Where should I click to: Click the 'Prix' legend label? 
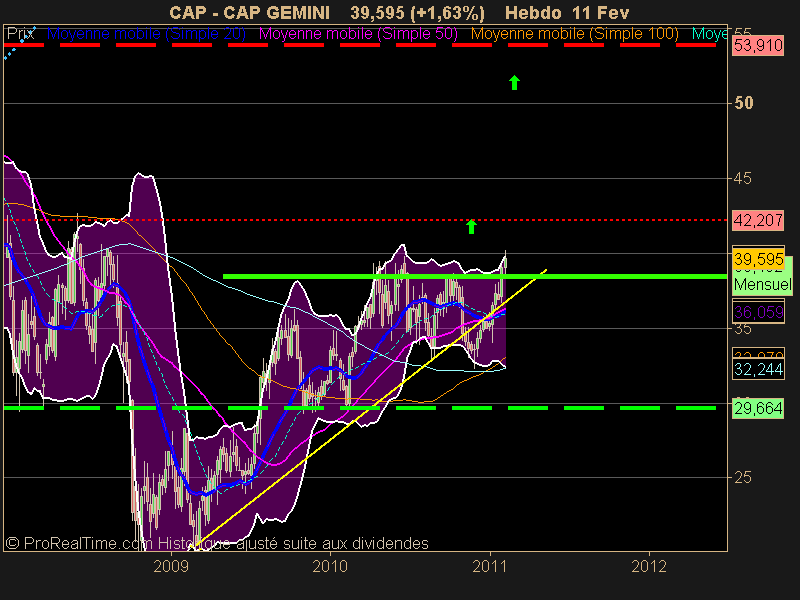pos(20,34)
